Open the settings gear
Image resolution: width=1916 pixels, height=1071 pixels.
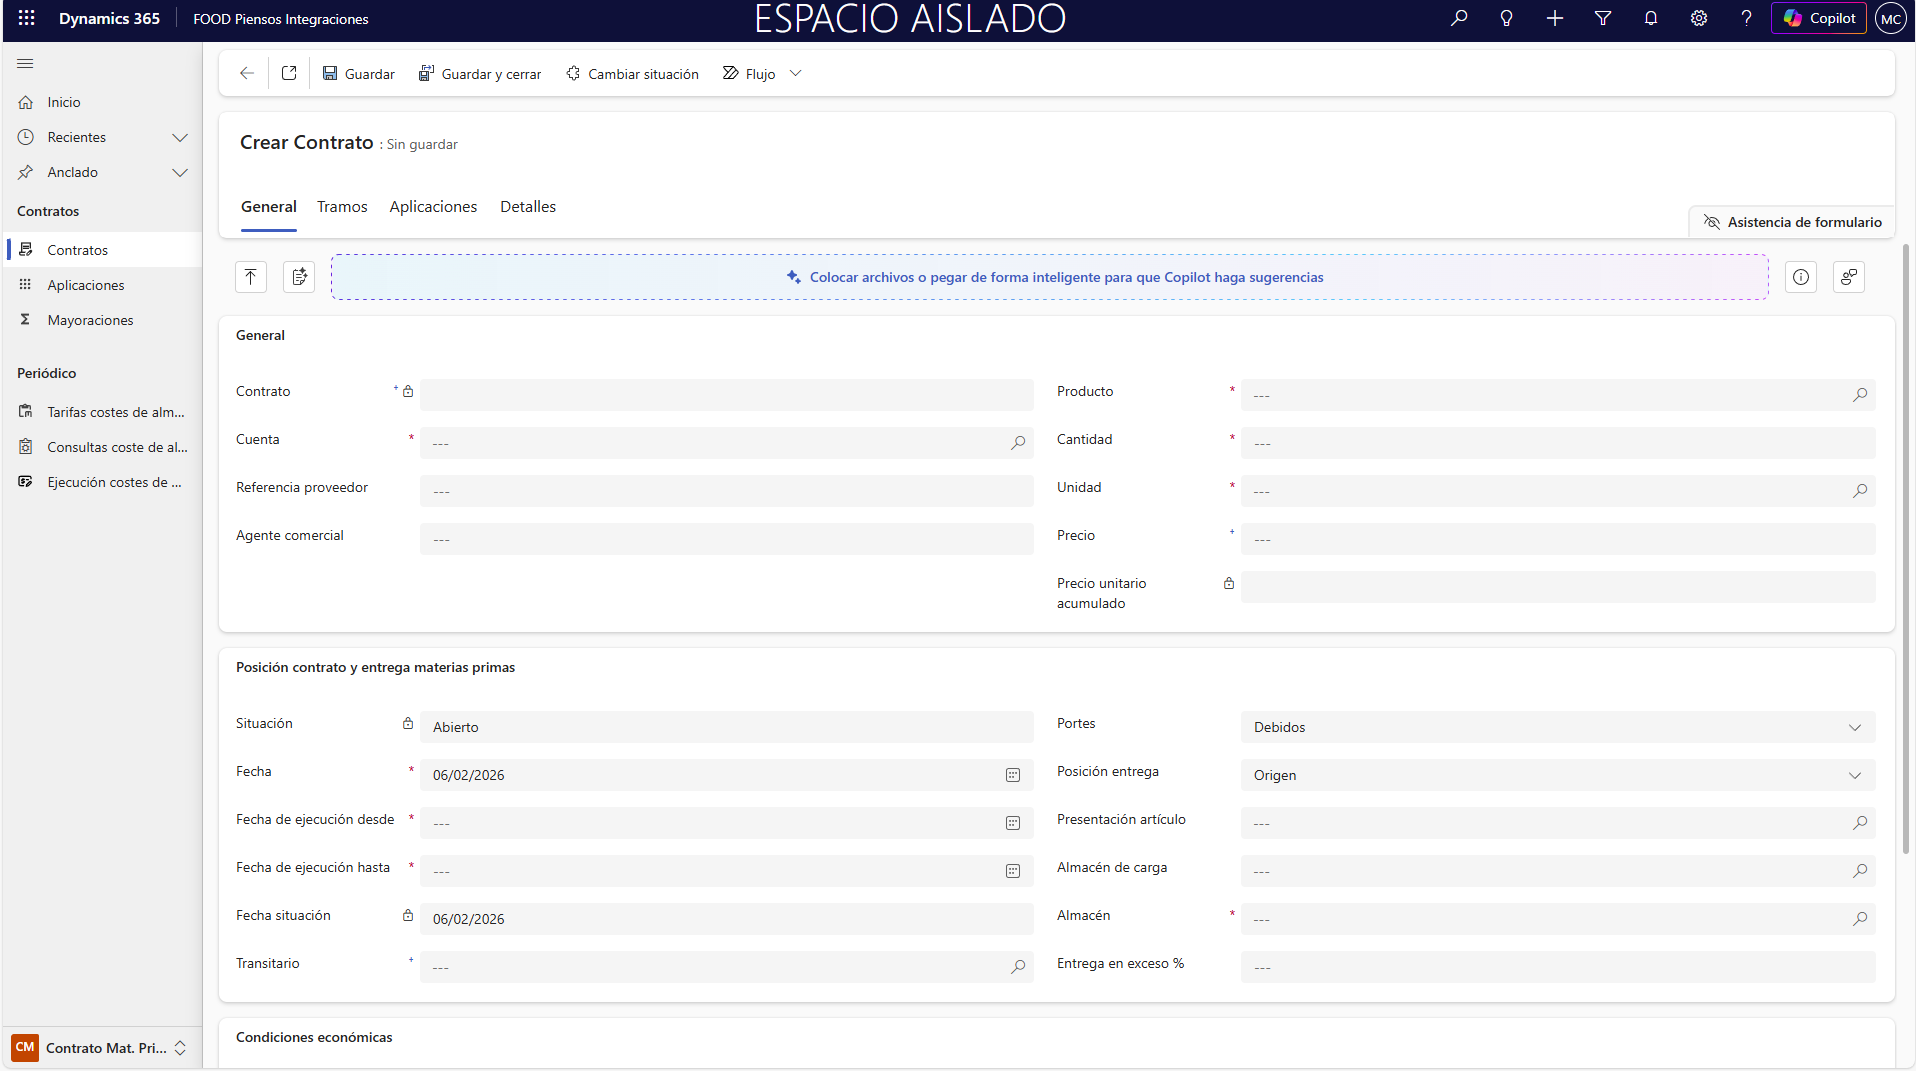pyautogui.click(x=1699, y=18)
